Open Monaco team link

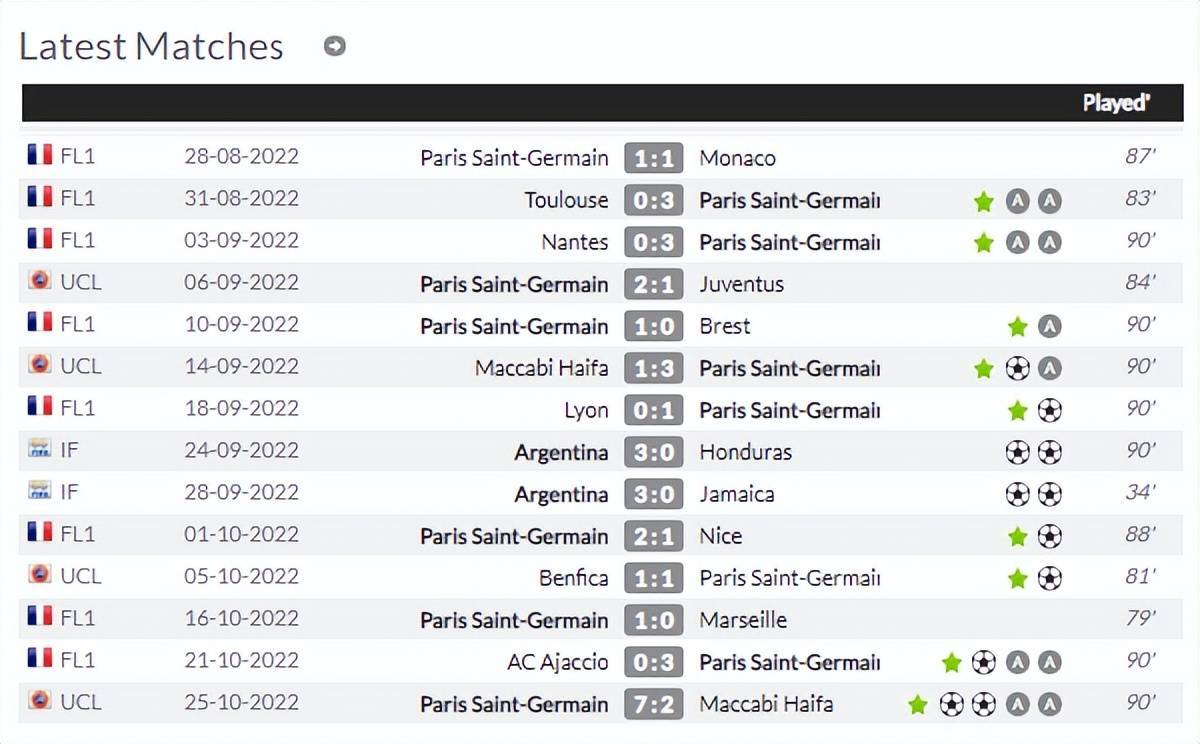click(x=737, y=158)
